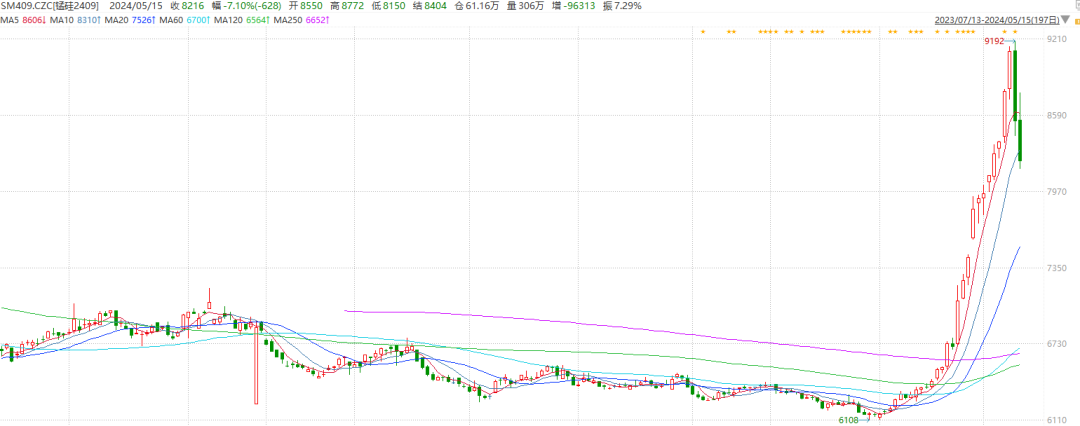Click the 6108 lowest price marker
This screenshot has width=1080, height=426.
(848, 419)
